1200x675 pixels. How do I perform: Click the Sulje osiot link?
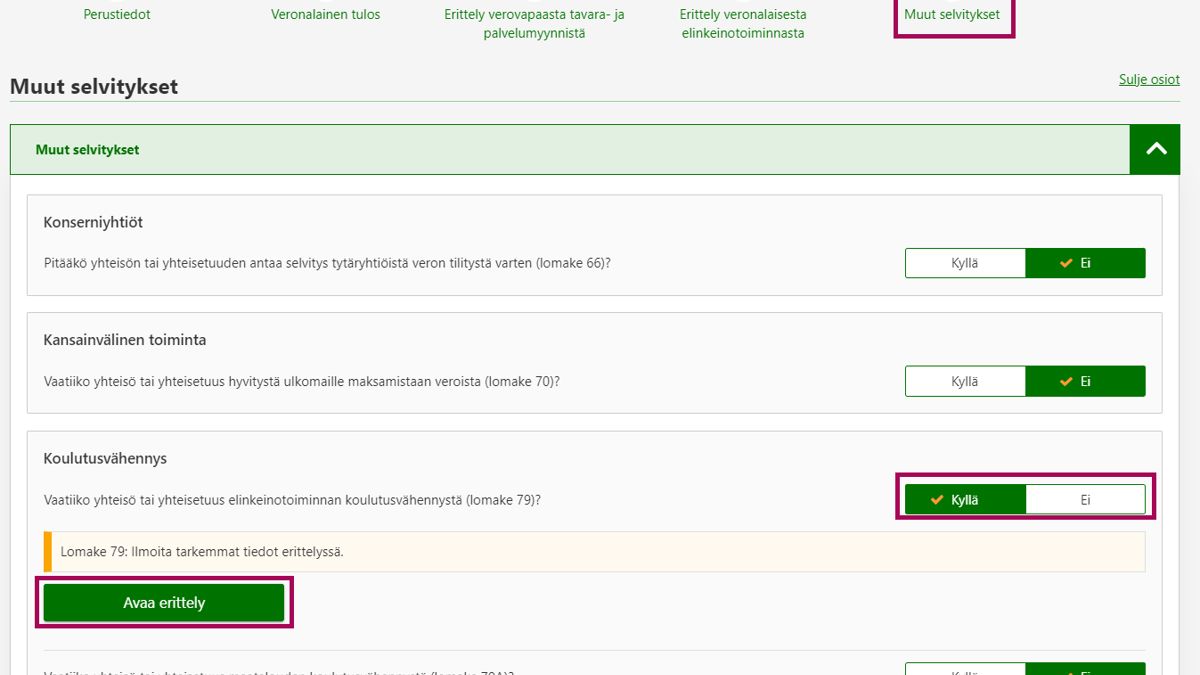click(x=1149, y=80)
